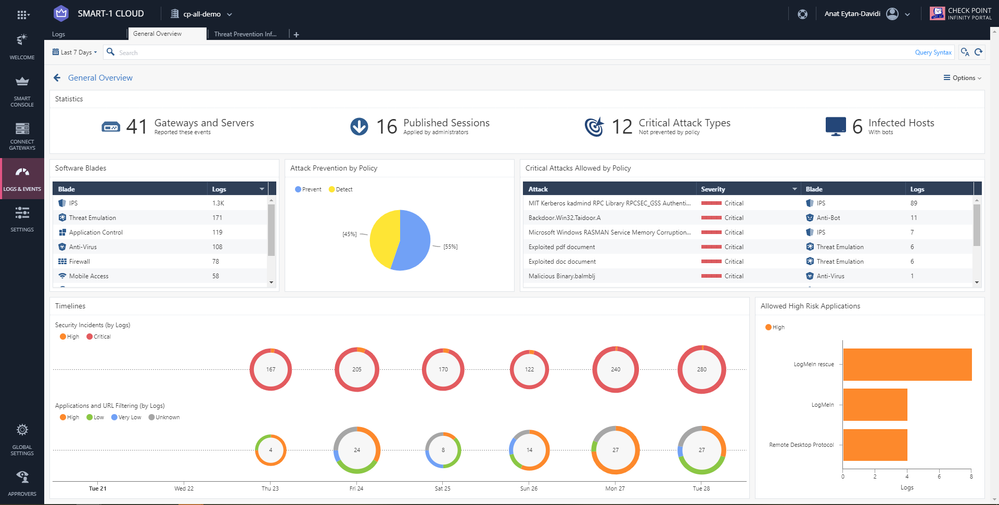Open Smart Console from the sidebar
The height and width of the screenshot is (505, 999).
point(22,88)
